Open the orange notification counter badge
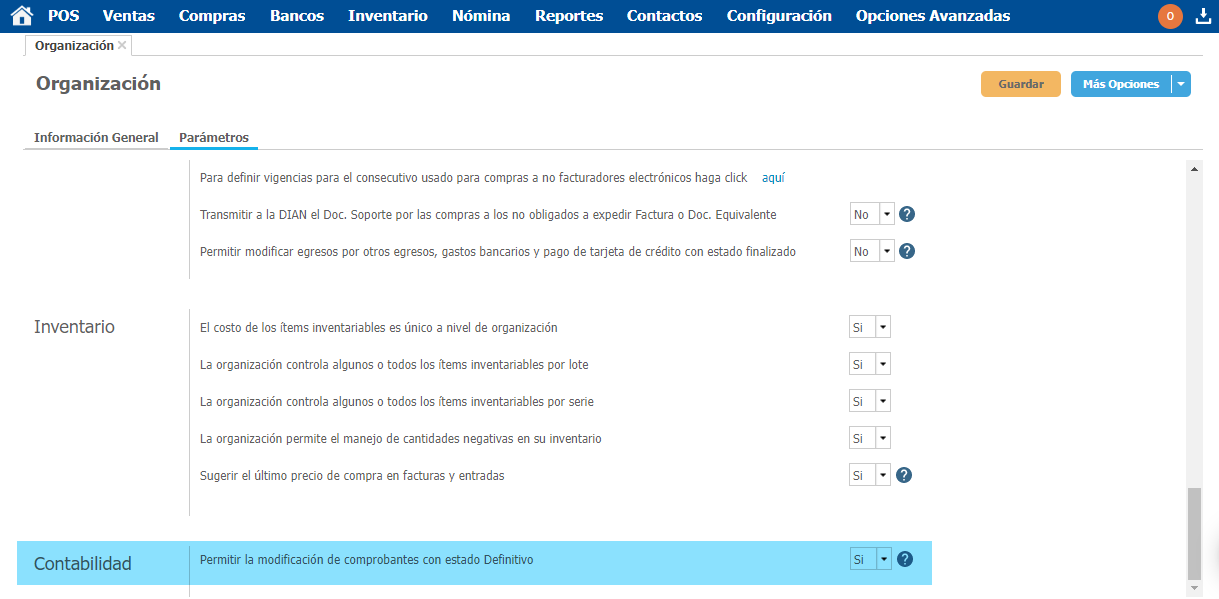 1170,16
